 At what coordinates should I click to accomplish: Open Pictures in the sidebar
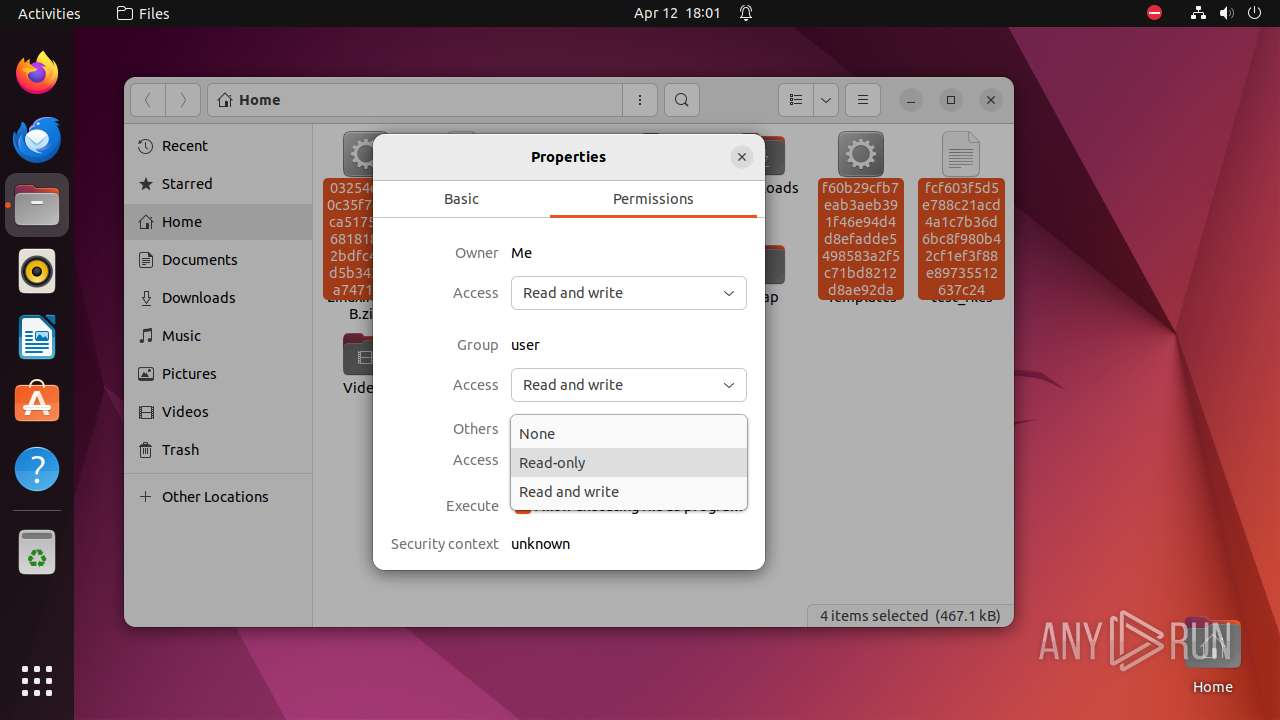tap(218, 374)
